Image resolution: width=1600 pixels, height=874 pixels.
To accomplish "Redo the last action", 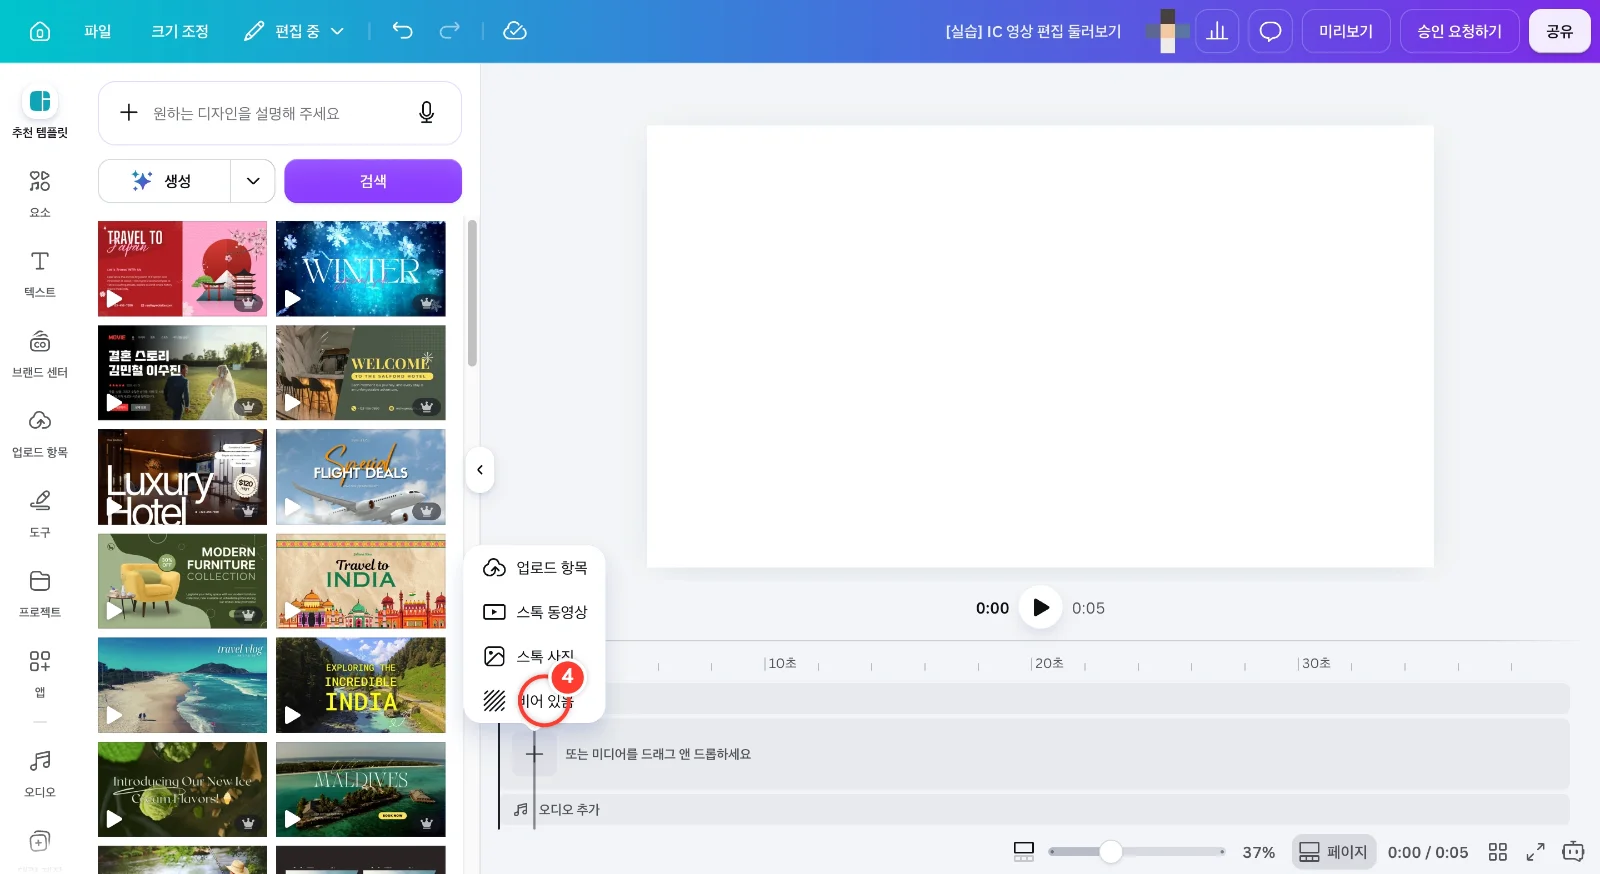I will click(x=450, y=31).
